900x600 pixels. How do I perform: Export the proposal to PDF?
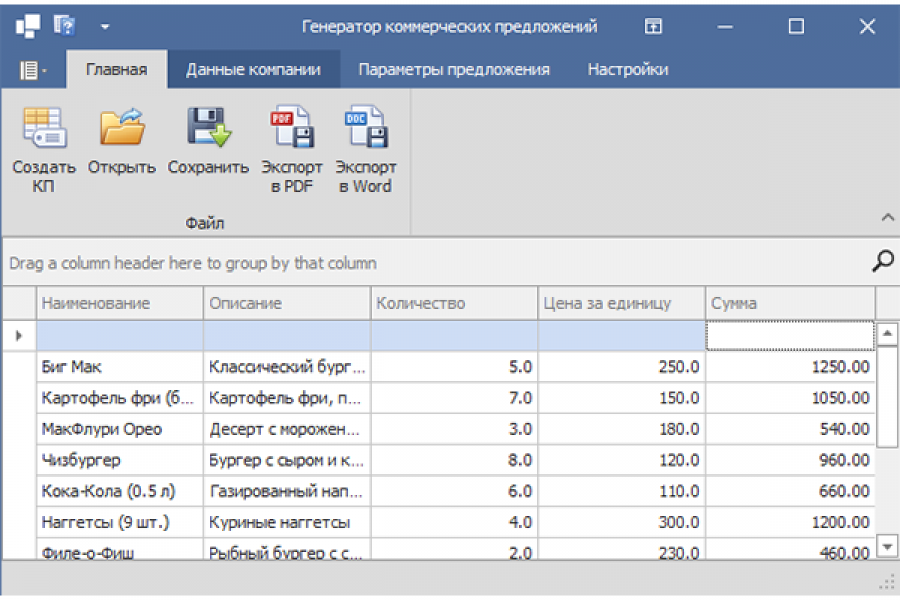coord(292,129)
